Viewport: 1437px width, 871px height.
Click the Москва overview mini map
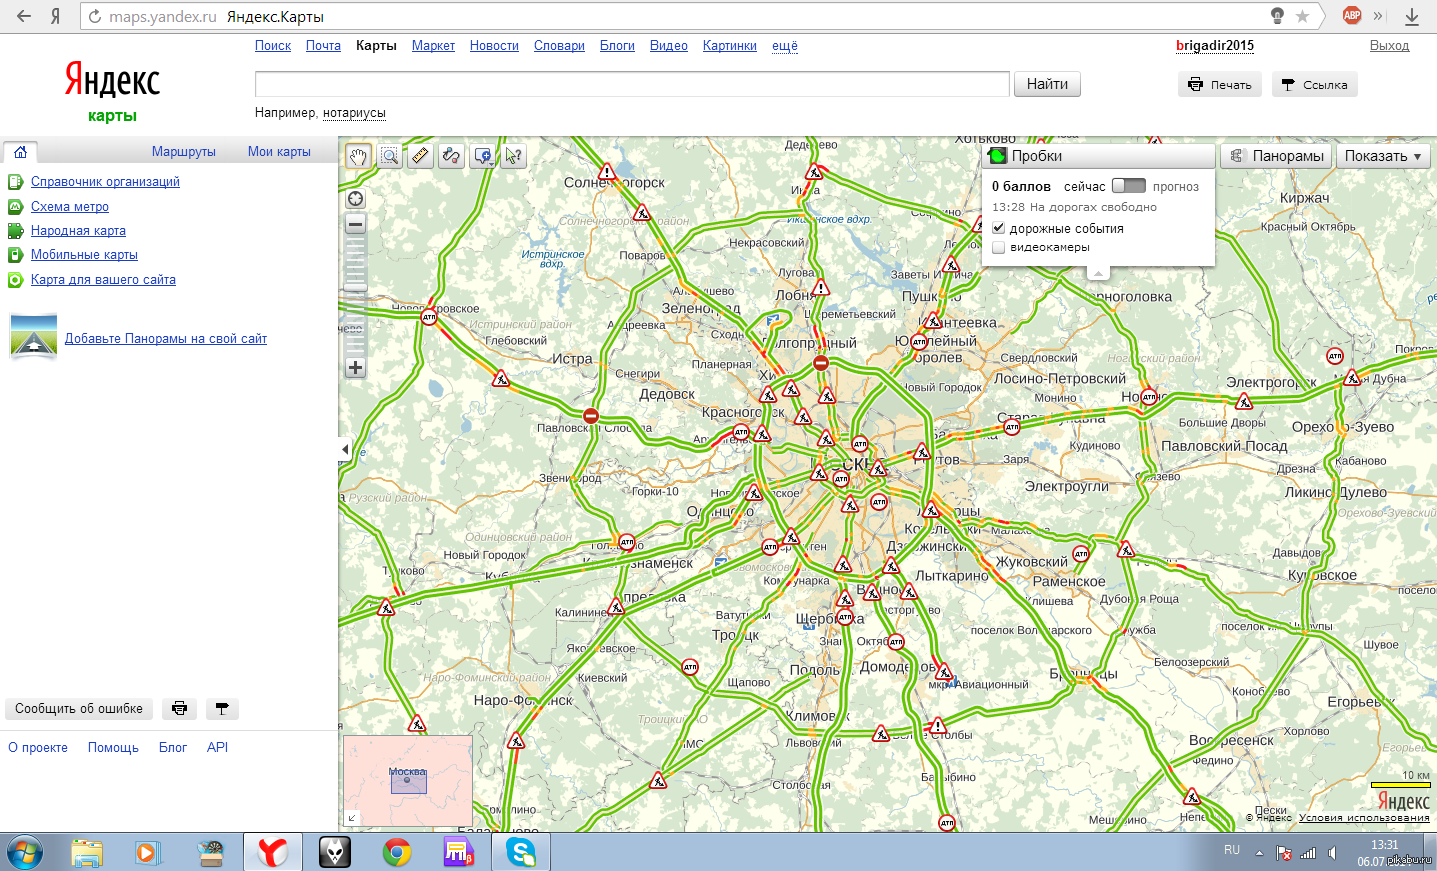pyautogui.click(x=408, y=781)
